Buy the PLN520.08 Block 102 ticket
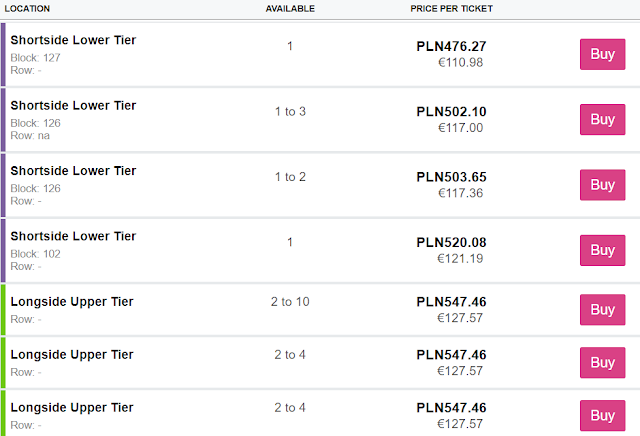This screenshot has height=436, width=640. pyautogui.click(x=602, y=250)
